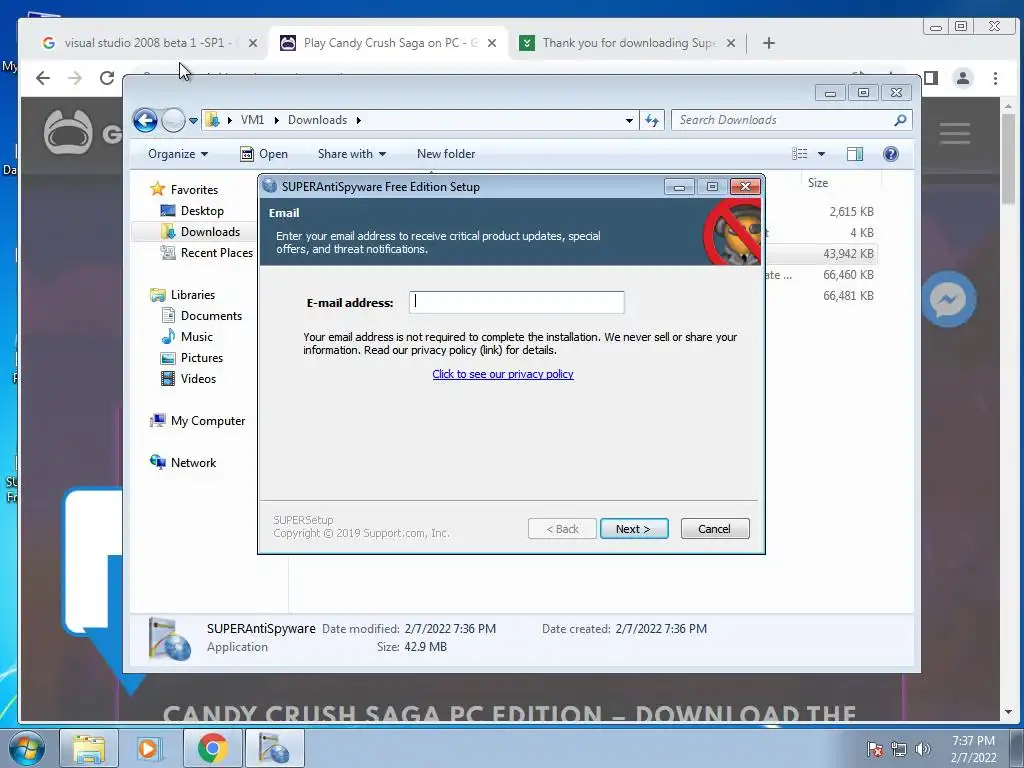Viewport: 1024px width, 768px height.
Task: Open Chrome profile avatar
Action: [963, 78]
